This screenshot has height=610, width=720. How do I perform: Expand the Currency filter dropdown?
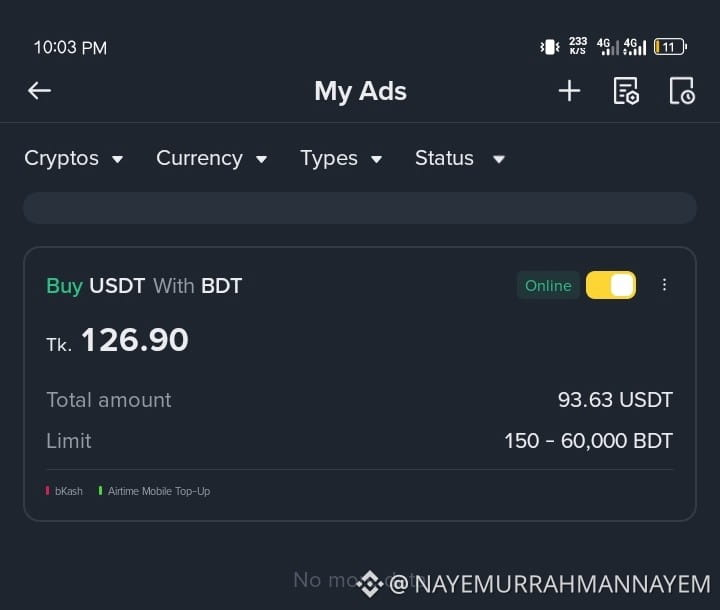212,158
